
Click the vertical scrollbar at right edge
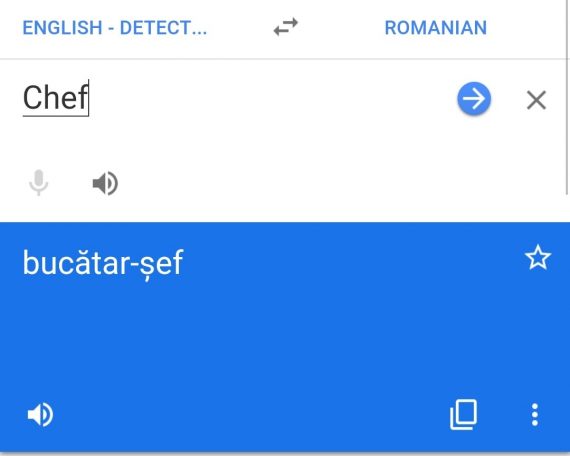(x=567, y=97)
